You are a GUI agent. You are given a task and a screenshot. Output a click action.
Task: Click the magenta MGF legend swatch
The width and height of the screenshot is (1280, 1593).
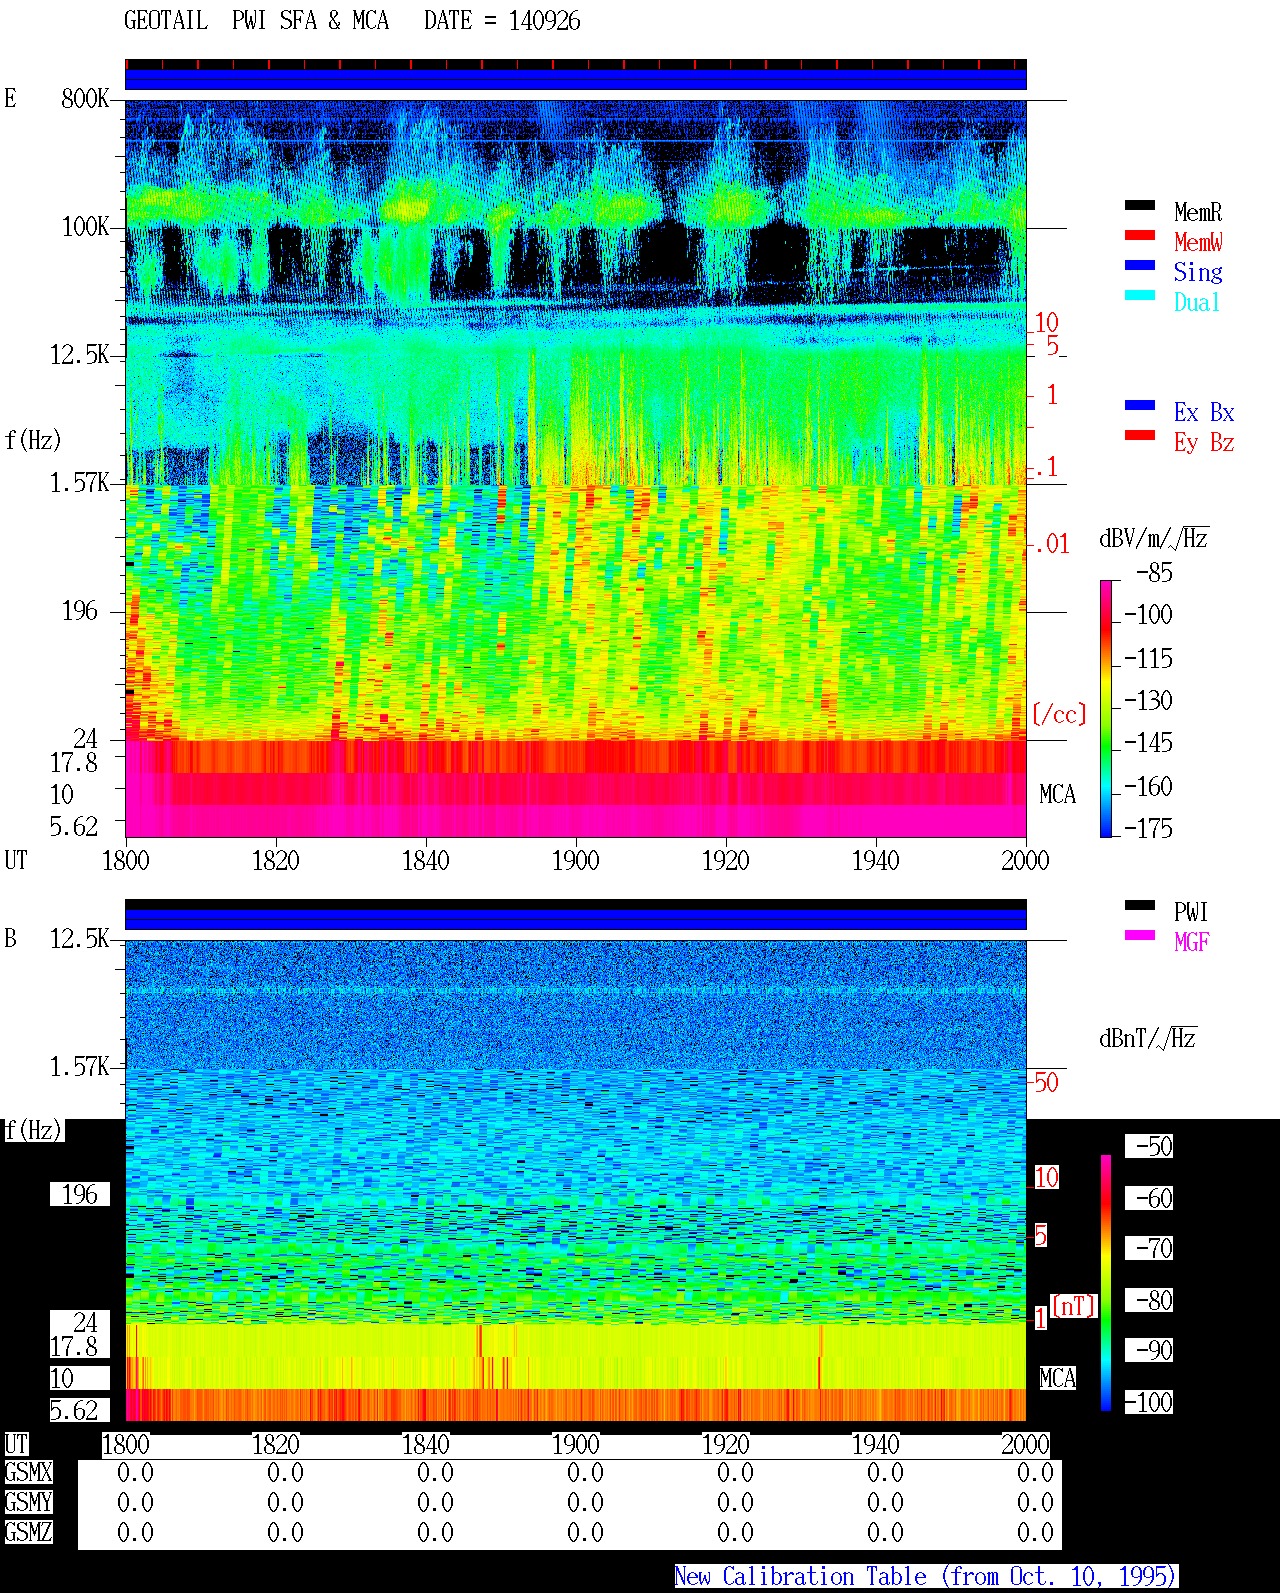(x=1140, y=936)
